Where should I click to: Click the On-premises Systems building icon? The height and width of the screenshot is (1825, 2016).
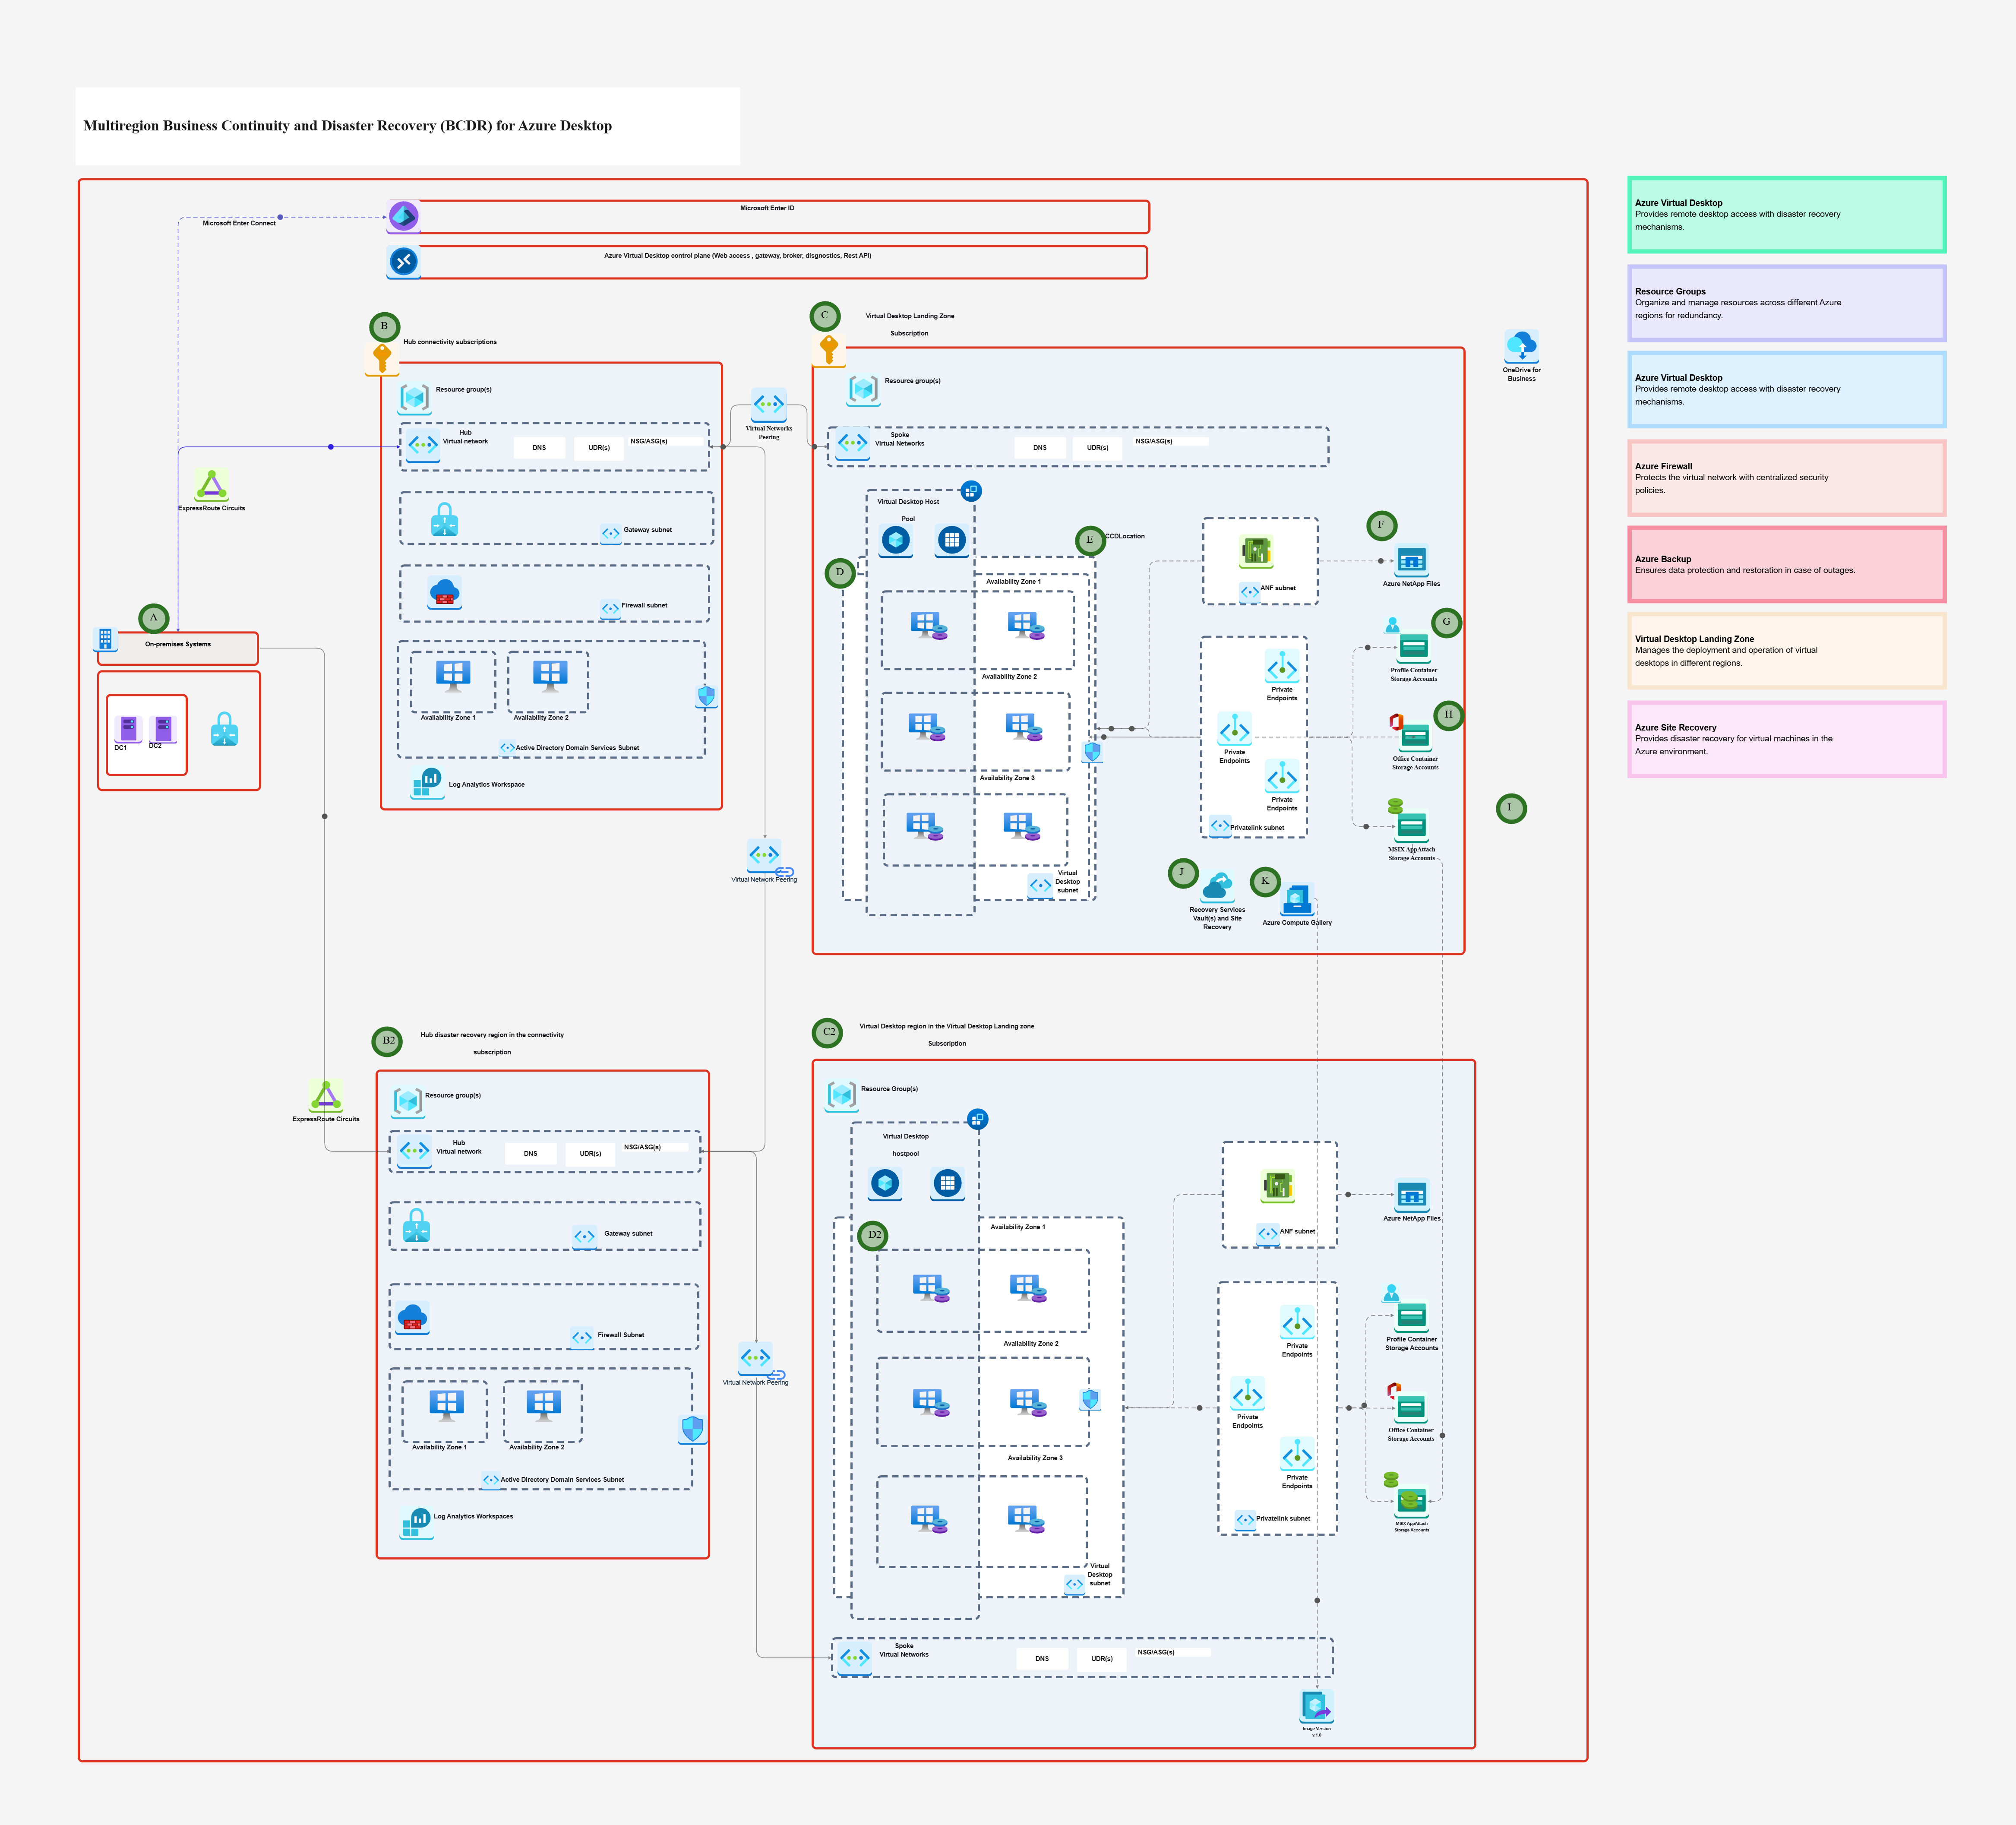tap(105, 639)
